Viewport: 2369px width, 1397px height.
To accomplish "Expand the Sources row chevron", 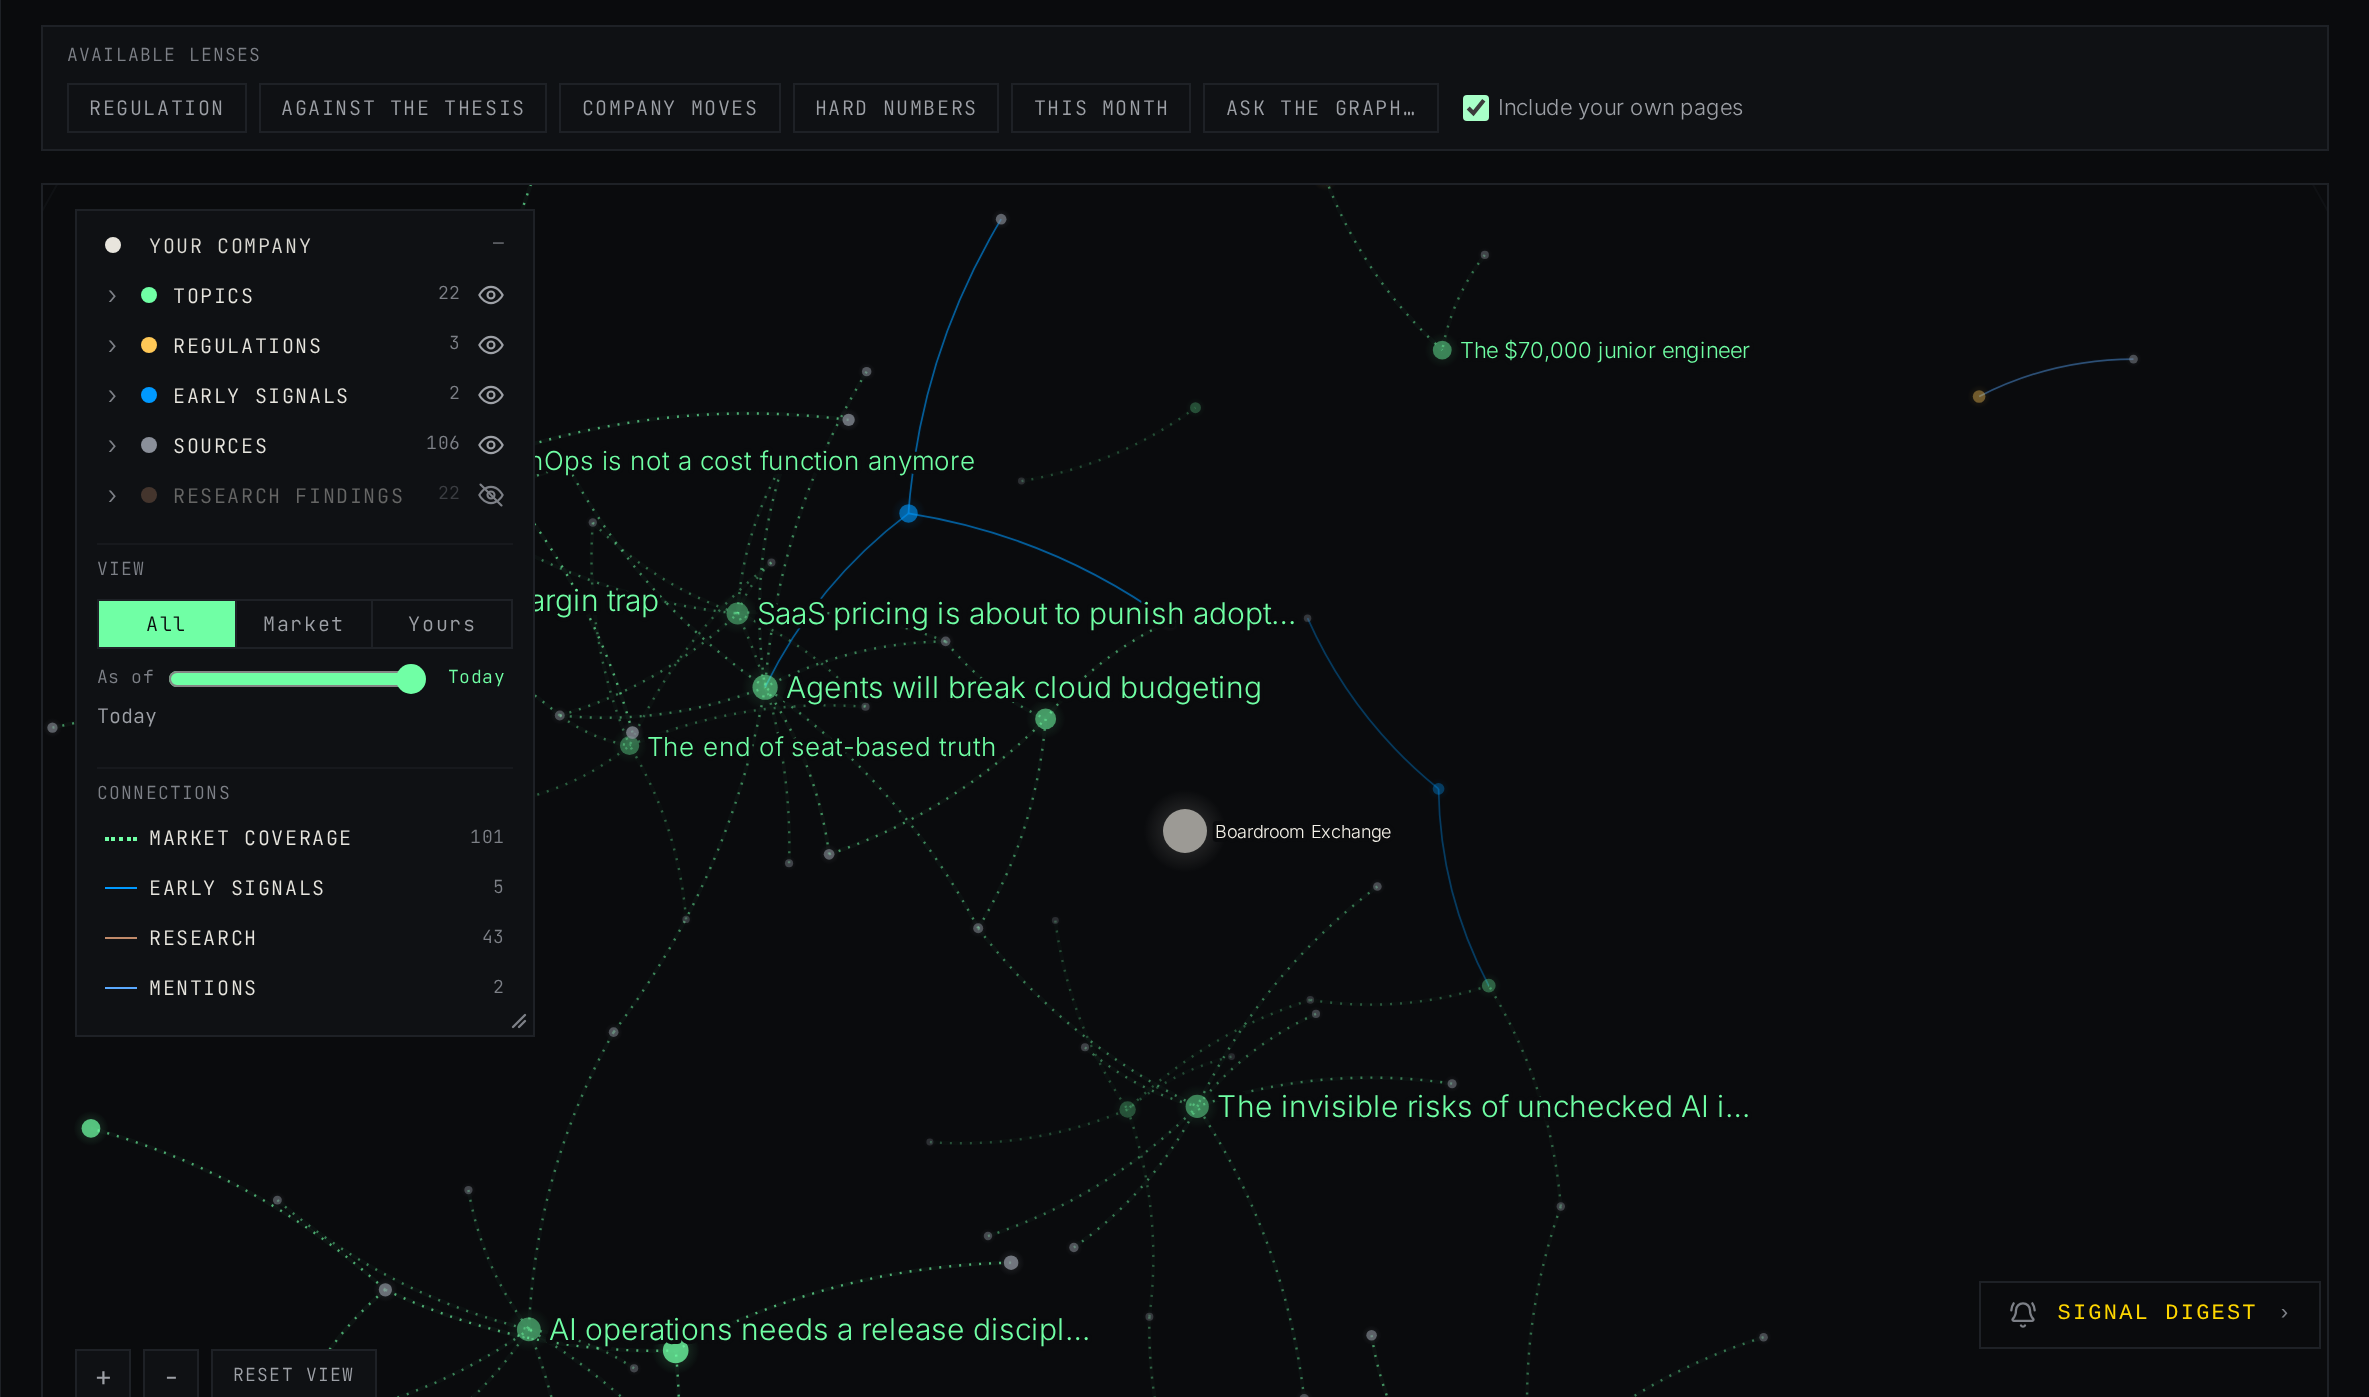I will [x=112, y=446].
